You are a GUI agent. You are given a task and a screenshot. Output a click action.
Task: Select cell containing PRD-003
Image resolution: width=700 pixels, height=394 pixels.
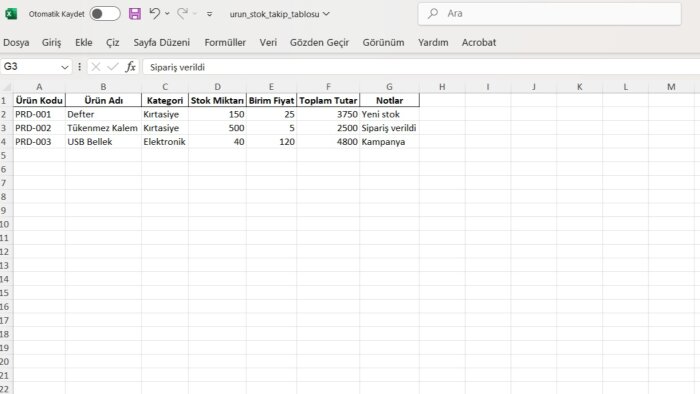39,142
